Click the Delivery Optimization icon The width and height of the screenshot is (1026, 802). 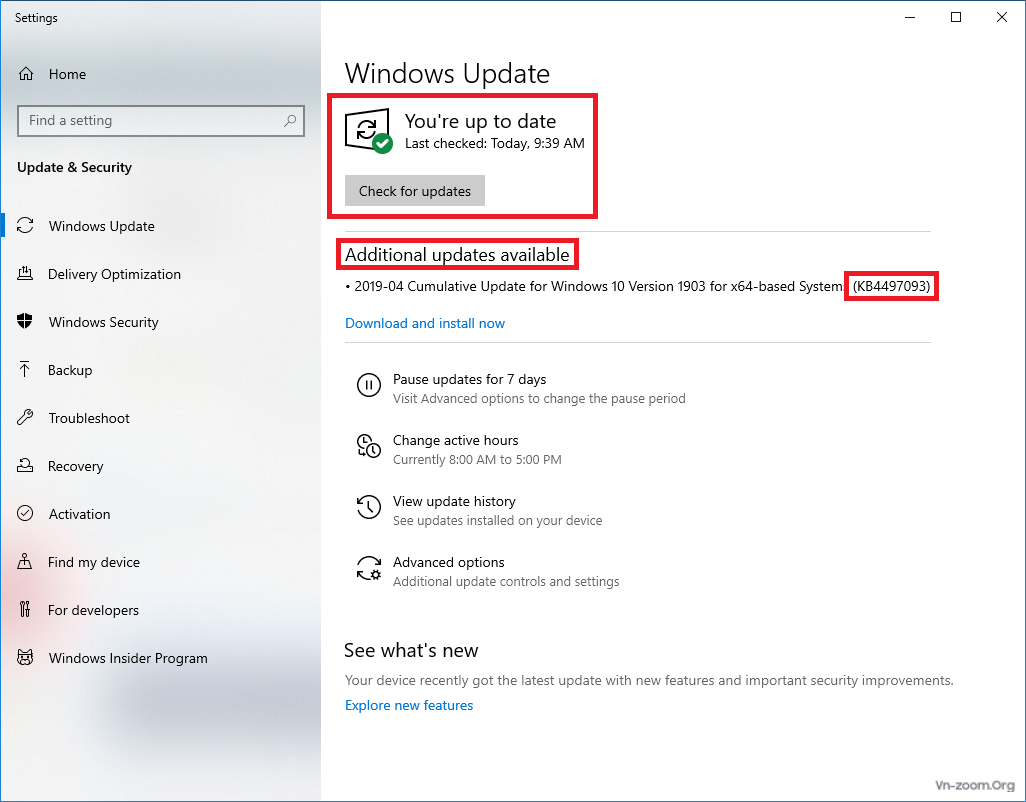tap(25, 273)
